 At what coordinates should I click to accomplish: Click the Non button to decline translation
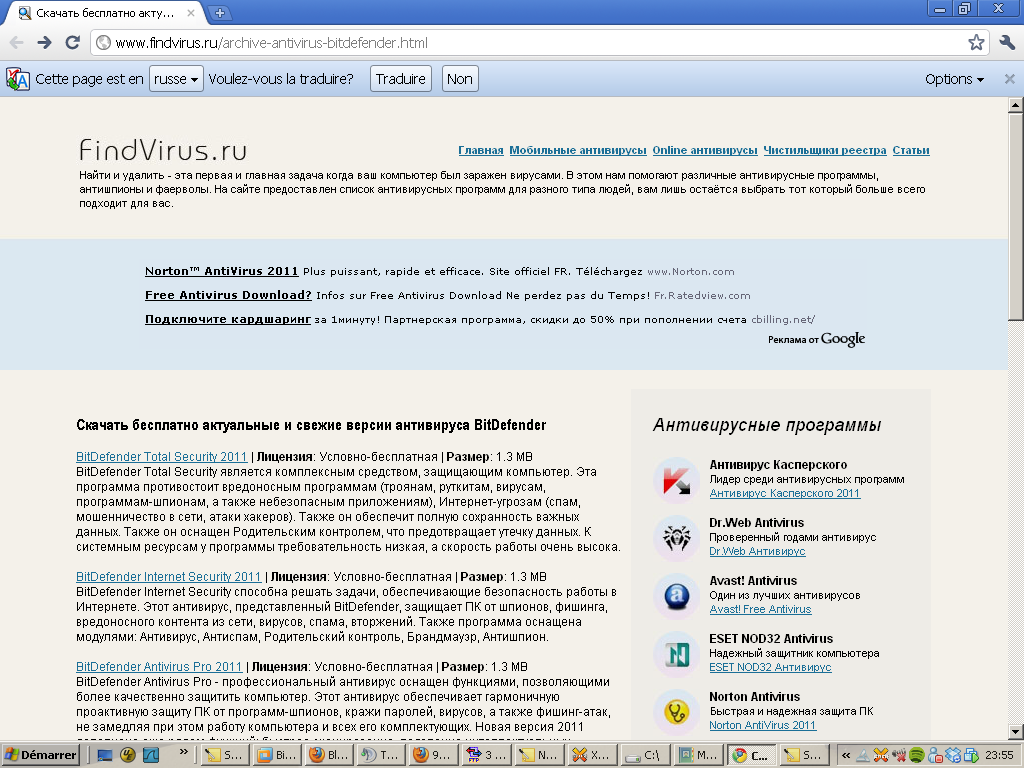click(460, 79)
